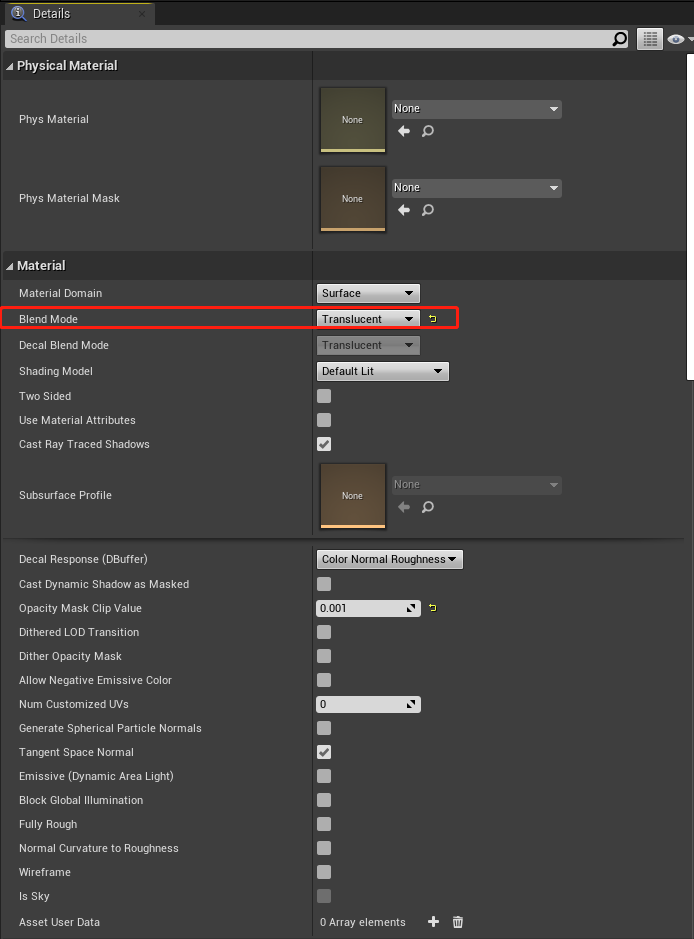Switch to the Details tab
Screen dimensions: 694x939
[60, 14]
